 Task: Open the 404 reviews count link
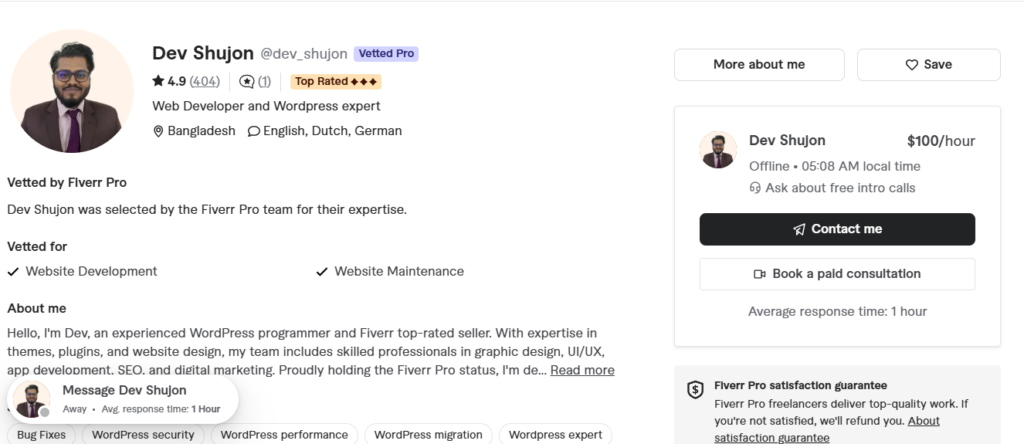tap(204, 82)
